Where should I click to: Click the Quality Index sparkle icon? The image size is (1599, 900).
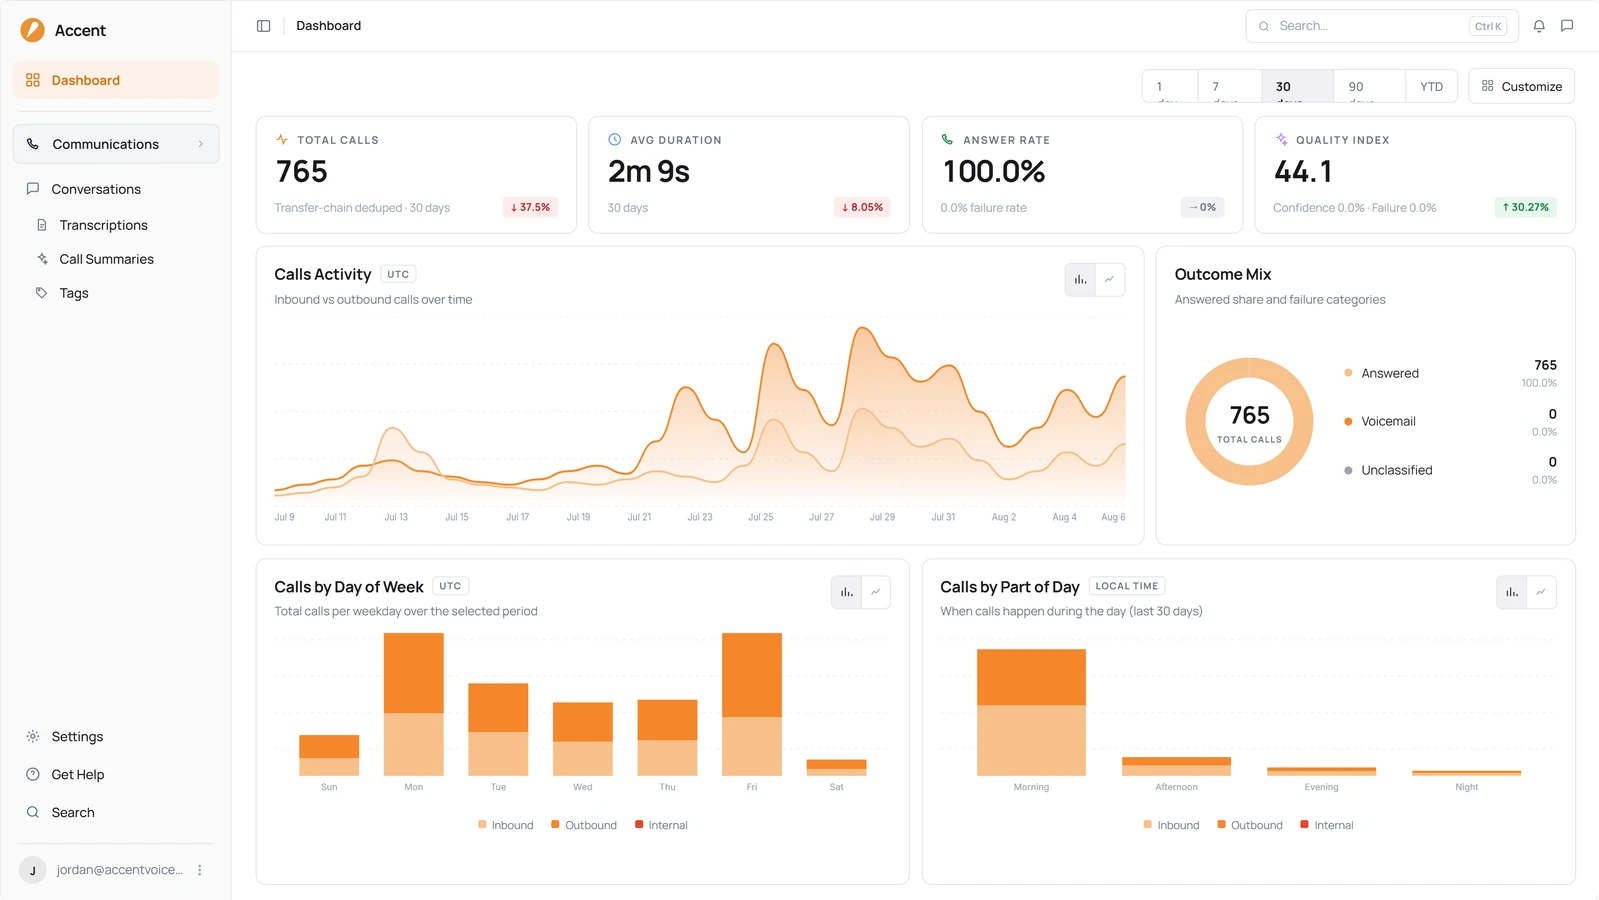(x=1281, y=140)
